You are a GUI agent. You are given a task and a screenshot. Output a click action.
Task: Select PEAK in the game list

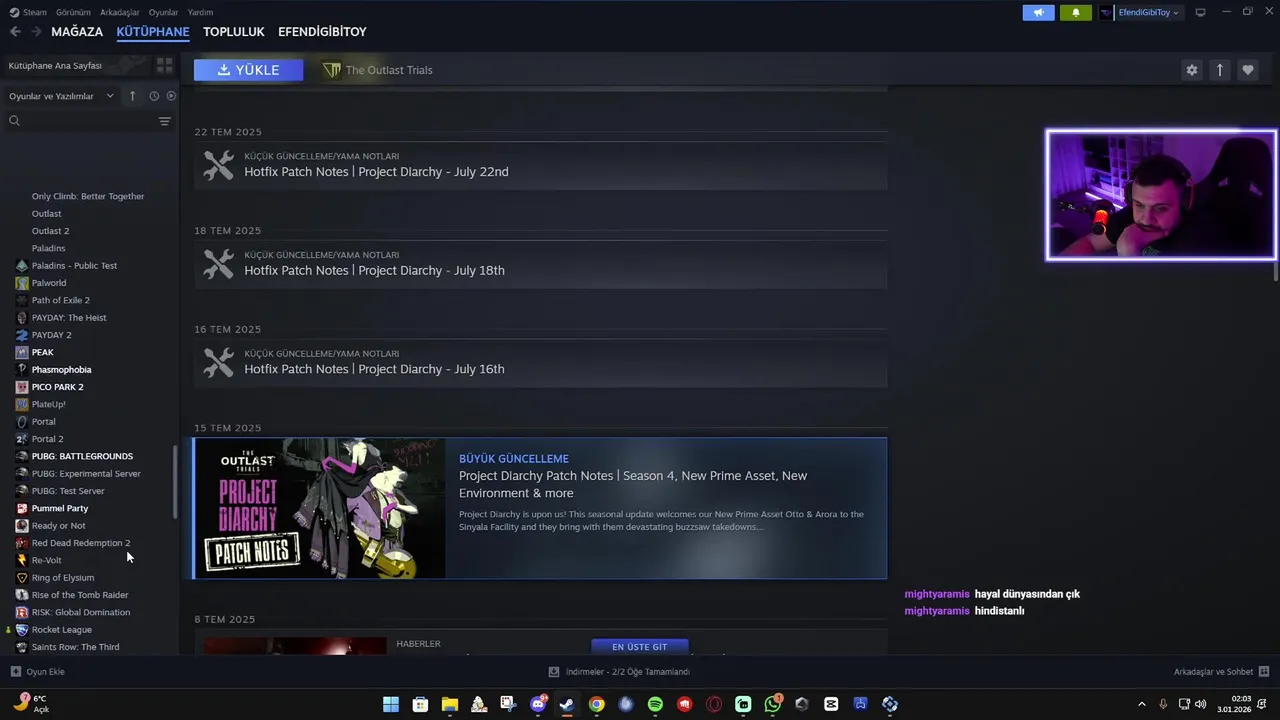click(42, 352)
